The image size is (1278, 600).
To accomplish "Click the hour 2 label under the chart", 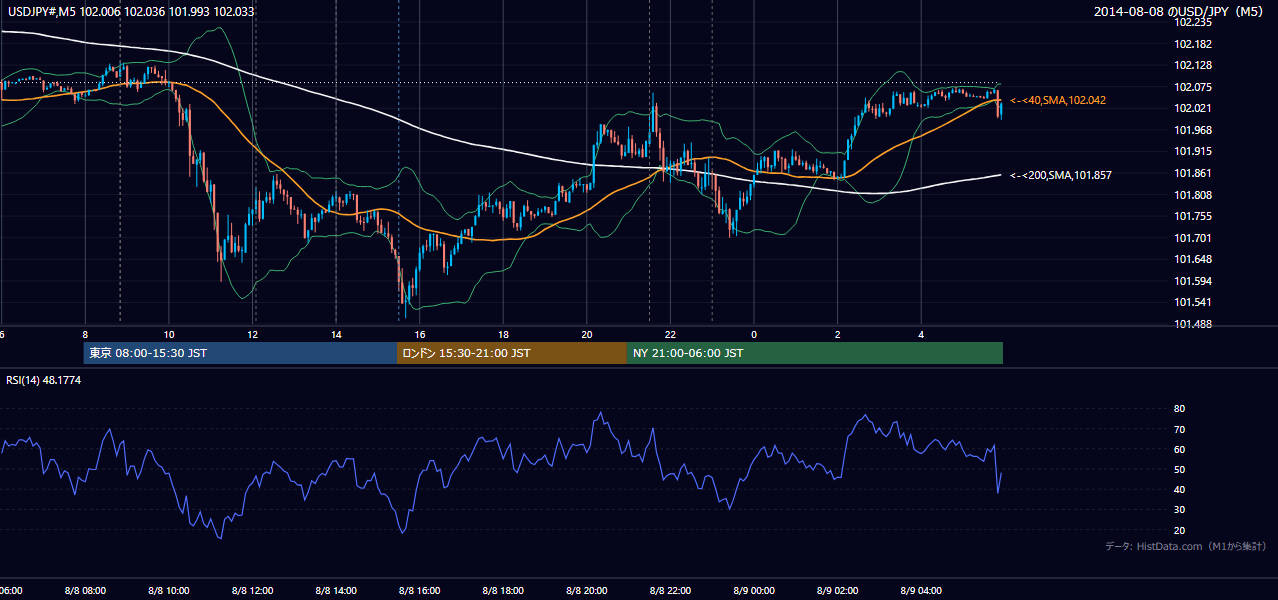I will (x=837, y=335).
